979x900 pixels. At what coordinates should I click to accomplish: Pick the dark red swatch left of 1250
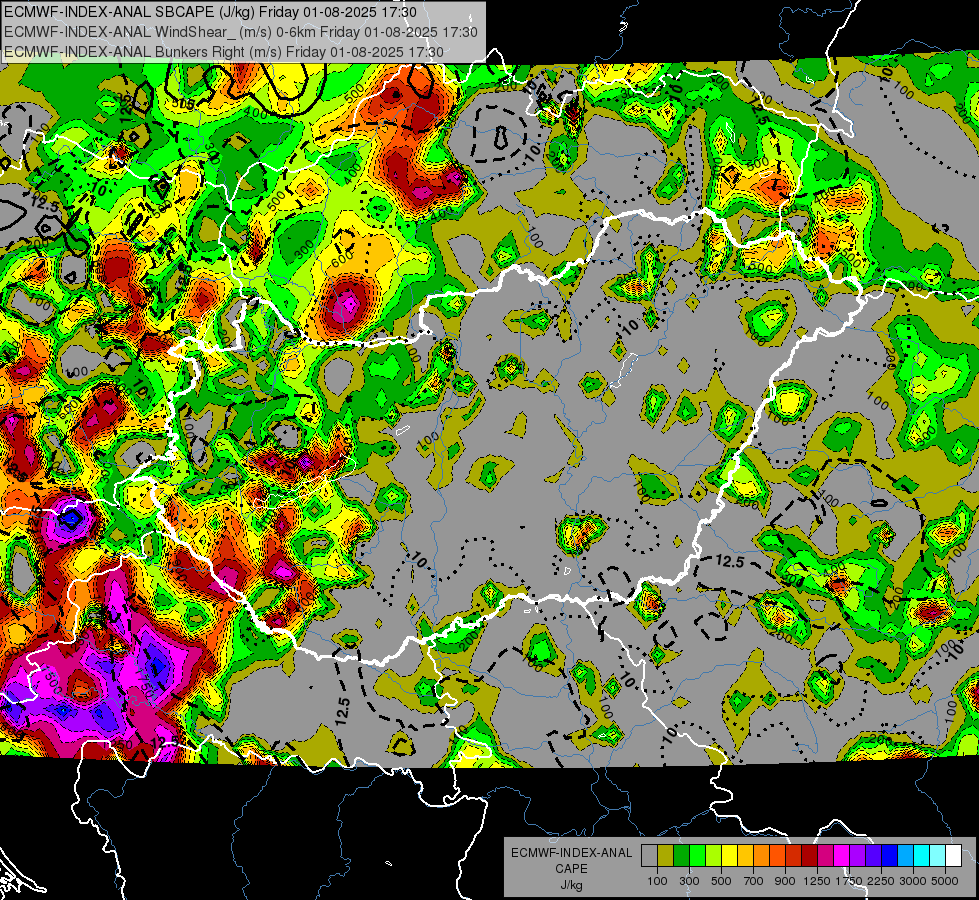(810, 855)
